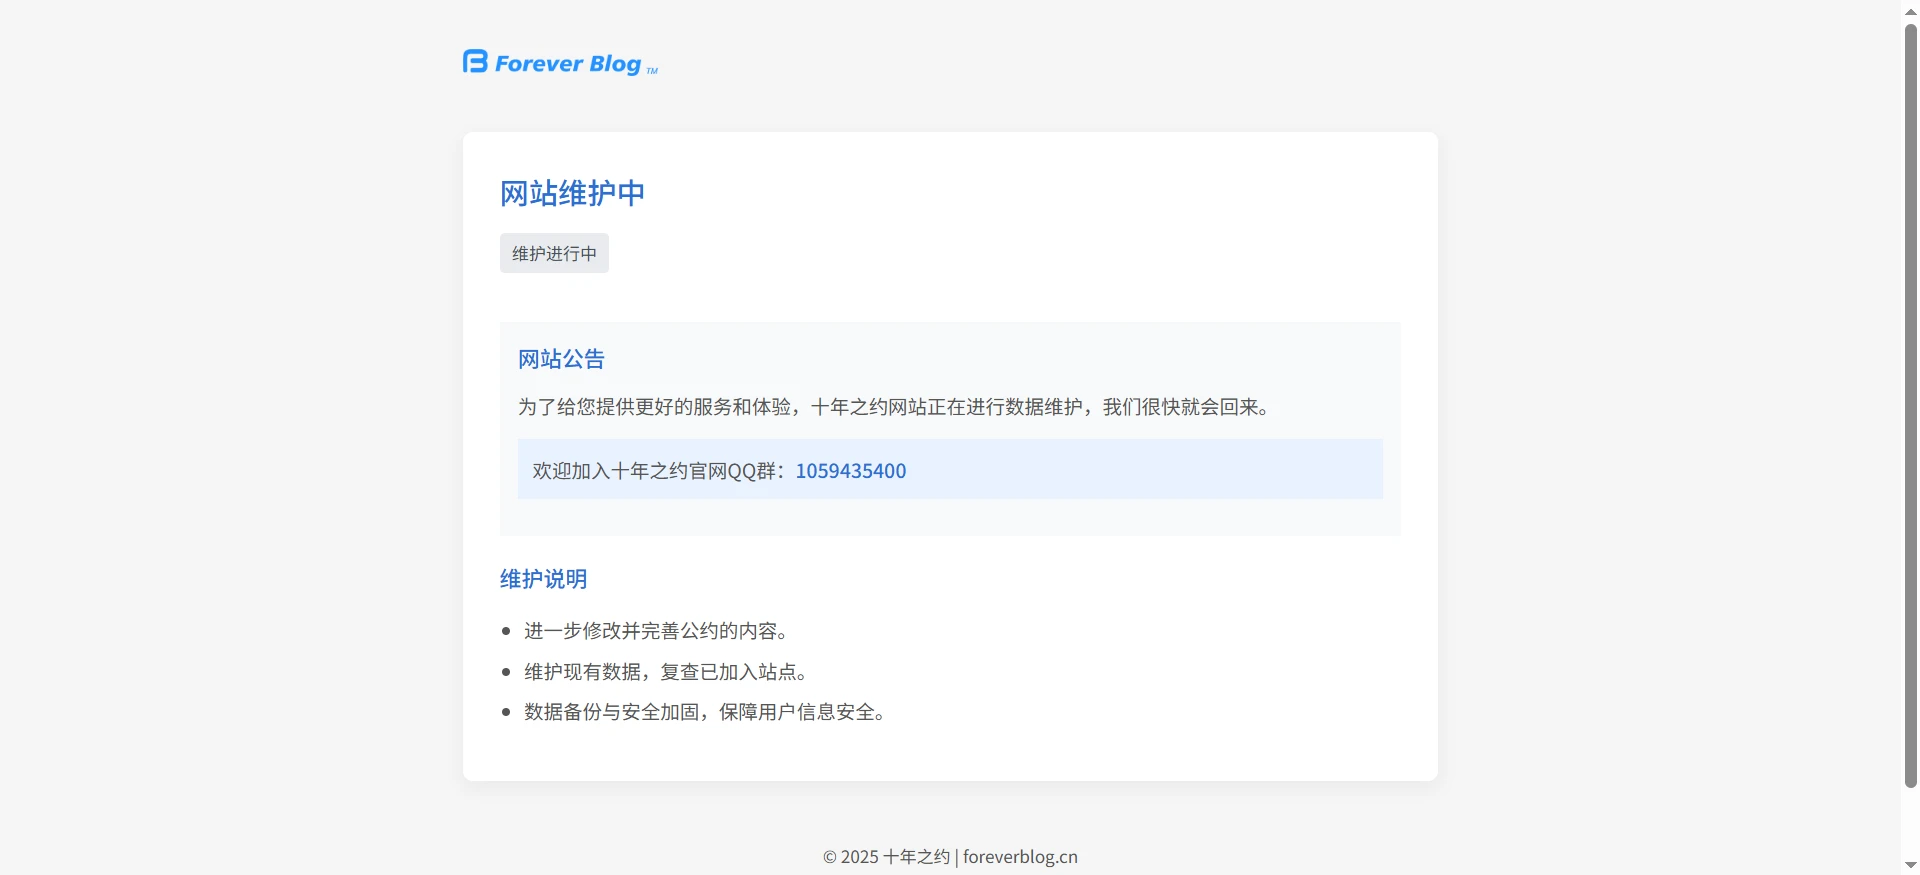Click the Forever Blog "B" logo icon
Viewport: 1920px width, 875px height.
pos(475,62)
